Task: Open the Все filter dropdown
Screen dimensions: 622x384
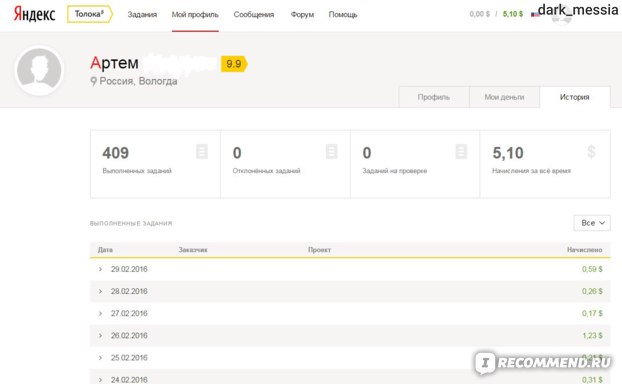Action: coord(592,223)
